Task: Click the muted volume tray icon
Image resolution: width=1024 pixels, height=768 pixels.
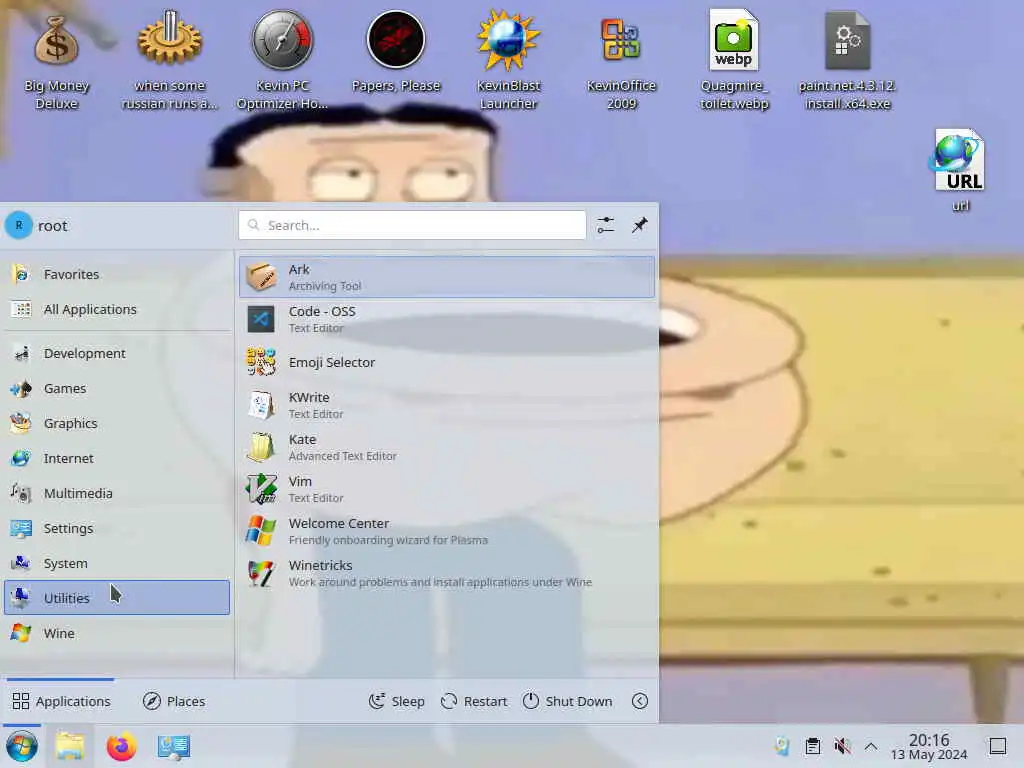Action: point(842,746)
